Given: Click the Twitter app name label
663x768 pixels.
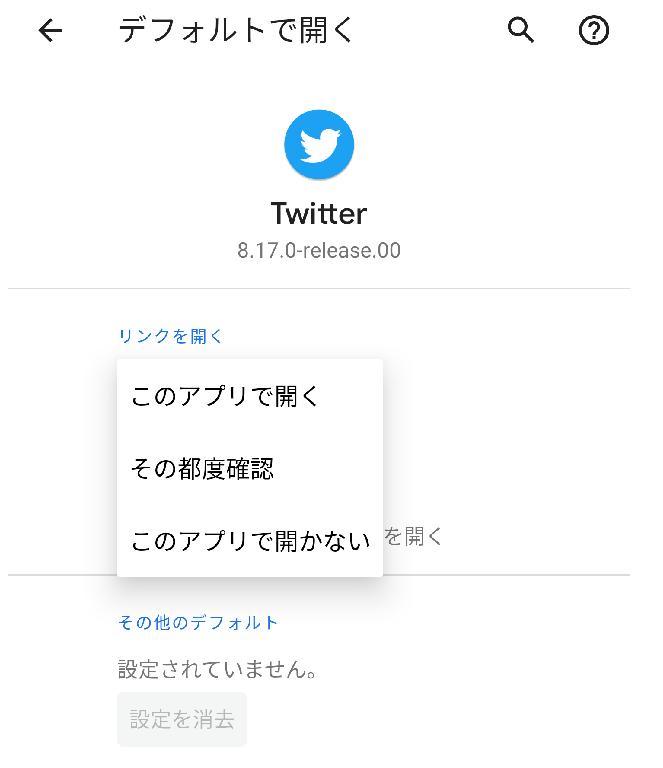Looking at the screenshot, I should (319, 214).
